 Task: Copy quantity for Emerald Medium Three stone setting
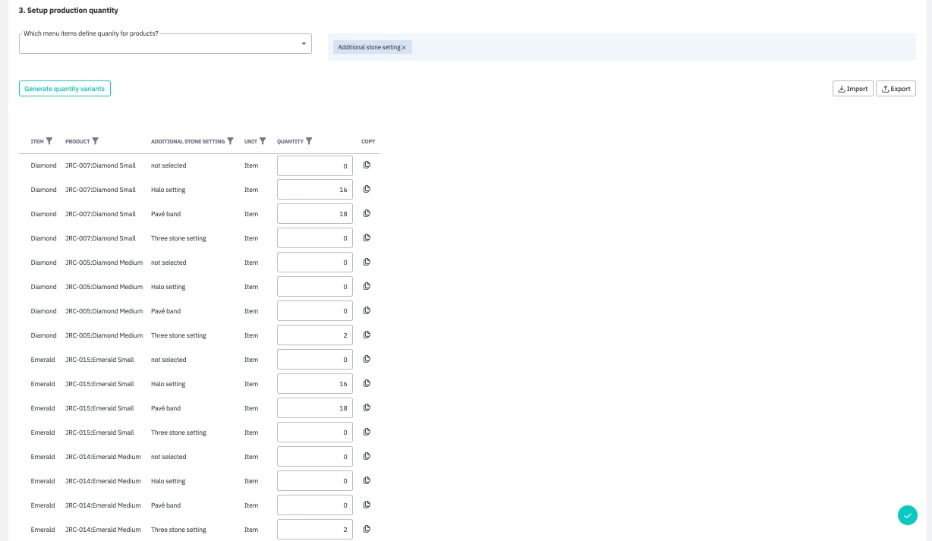coord(366,529)
